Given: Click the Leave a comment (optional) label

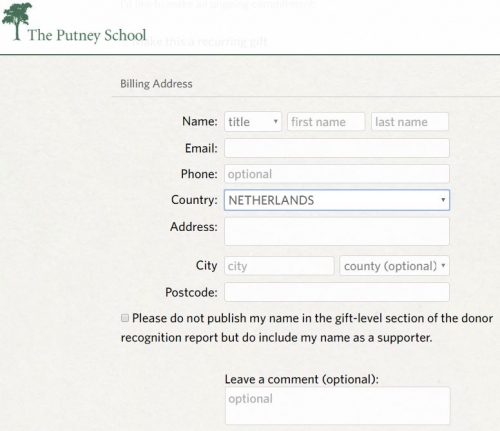Looking at the screenshot, I should click(302, 379).
